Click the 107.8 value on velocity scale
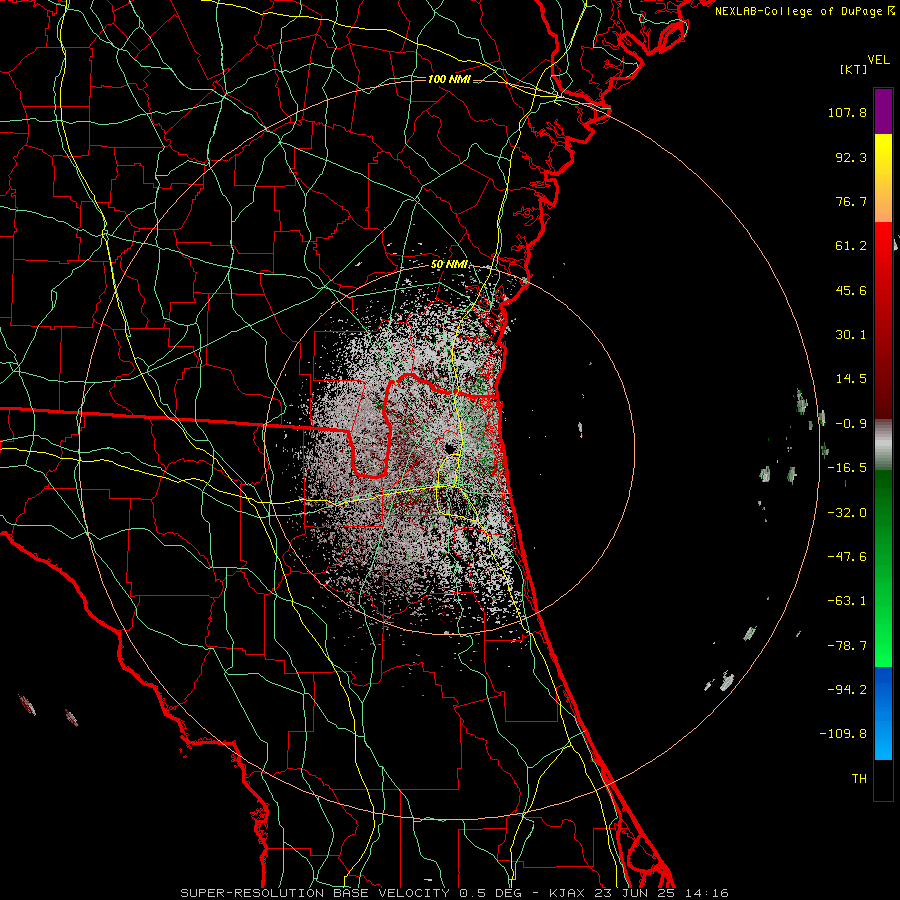The image size is (900, 900). (847, 112)
